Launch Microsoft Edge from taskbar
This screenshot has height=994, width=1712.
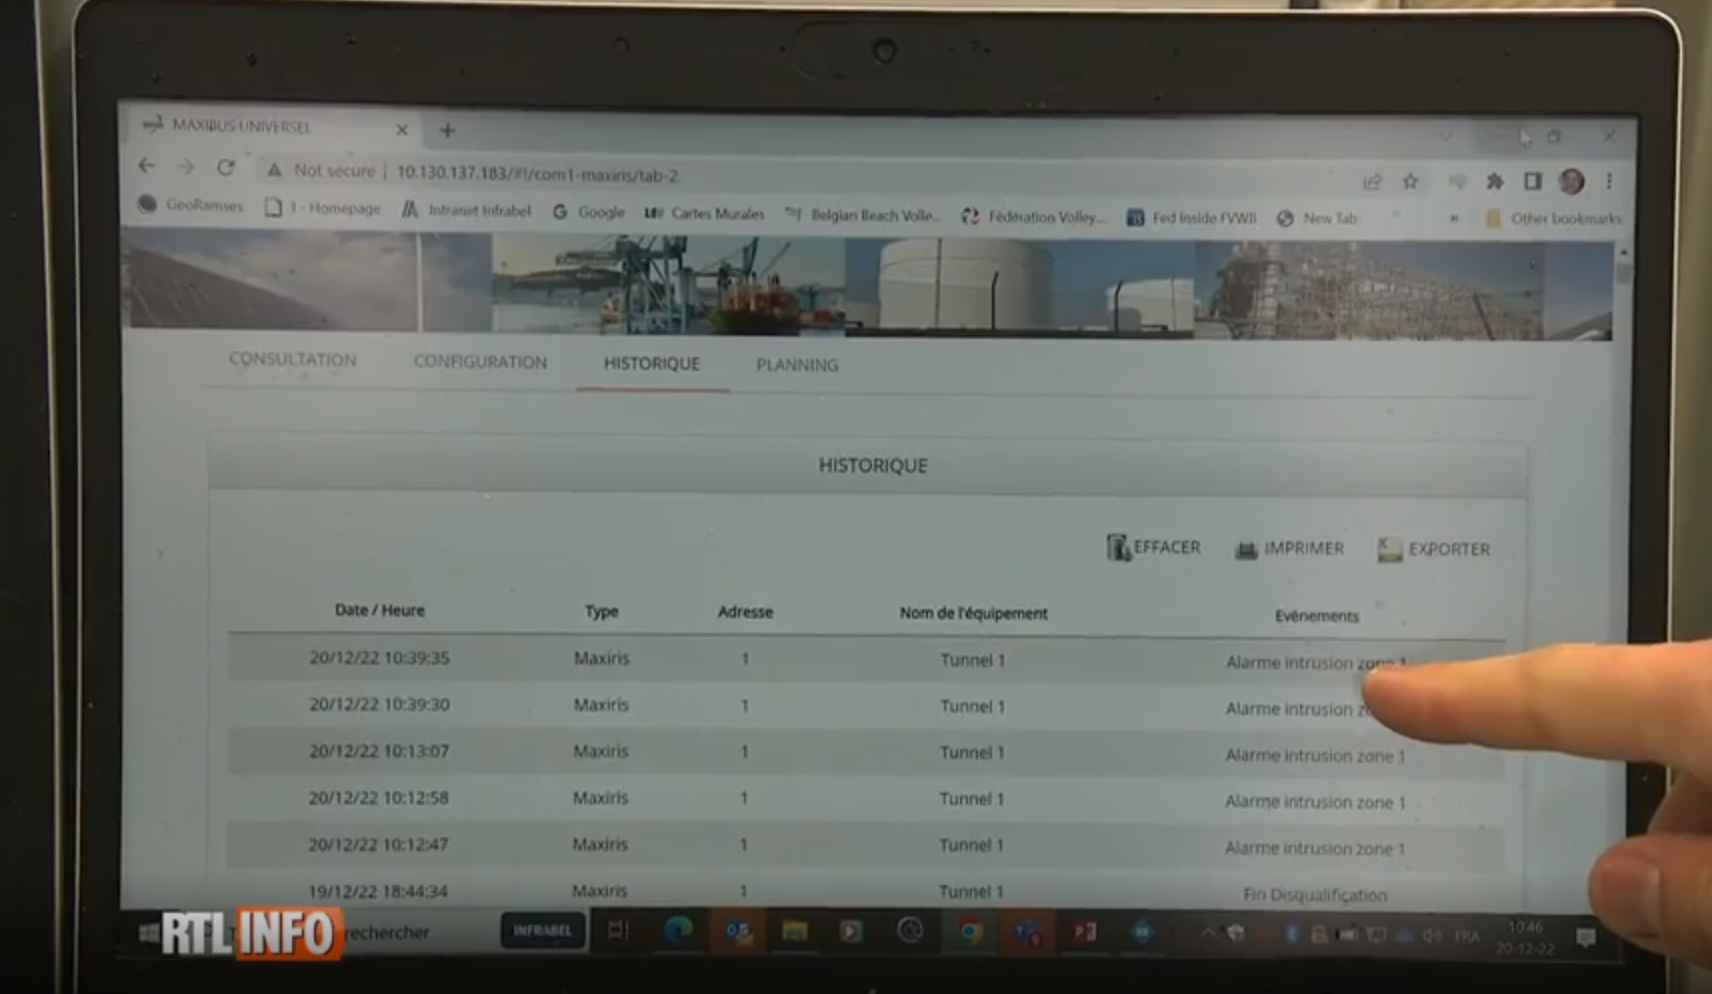[679, 931]
